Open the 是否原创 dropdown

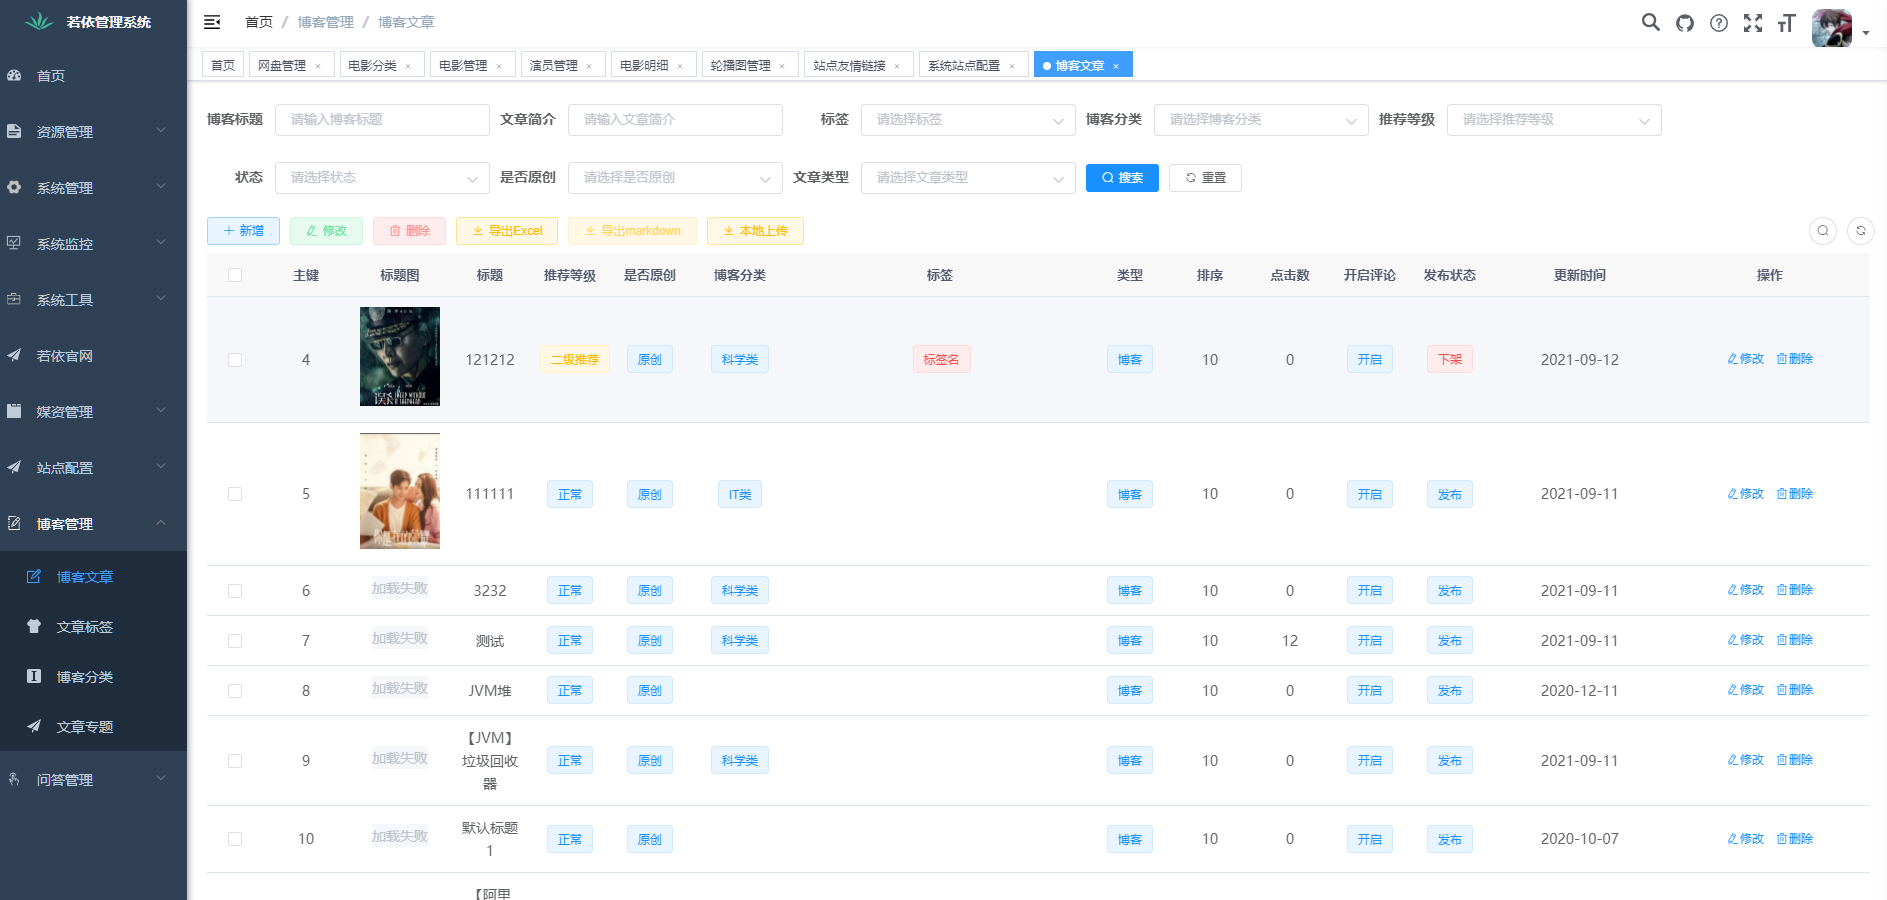tap(675, 177)
